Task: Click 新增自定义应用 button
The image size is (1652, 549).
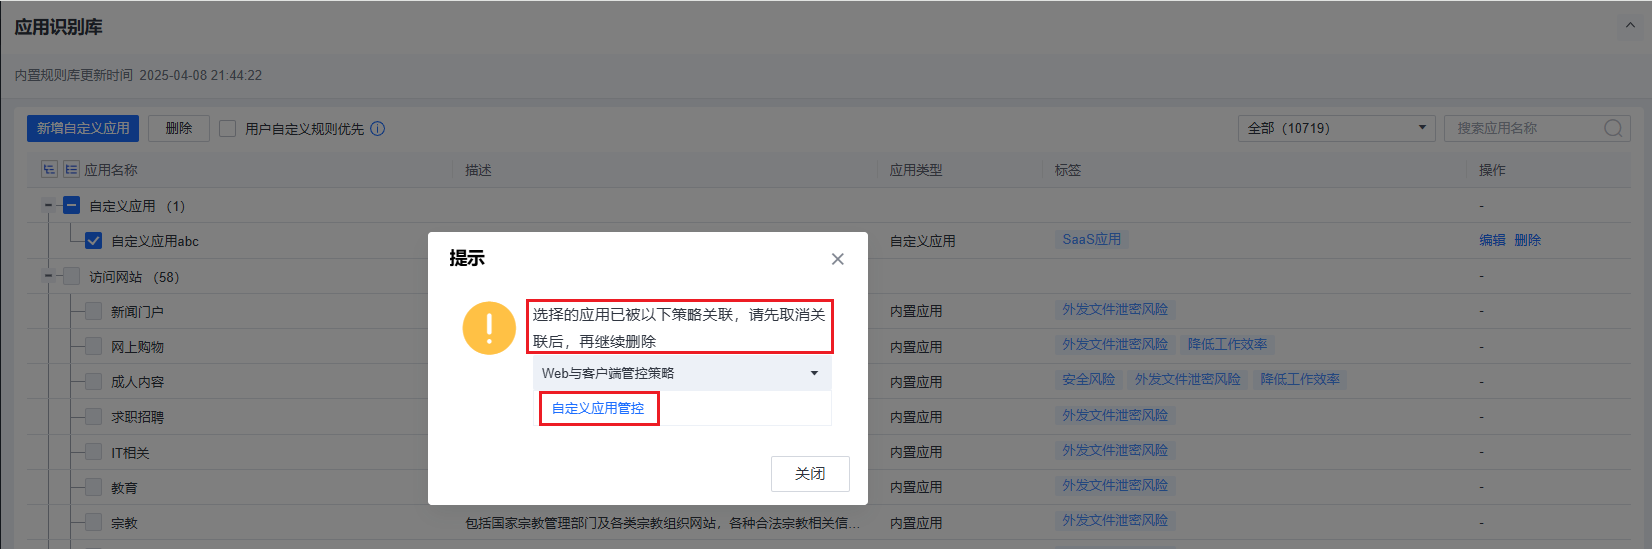Action: pos(83,128)
